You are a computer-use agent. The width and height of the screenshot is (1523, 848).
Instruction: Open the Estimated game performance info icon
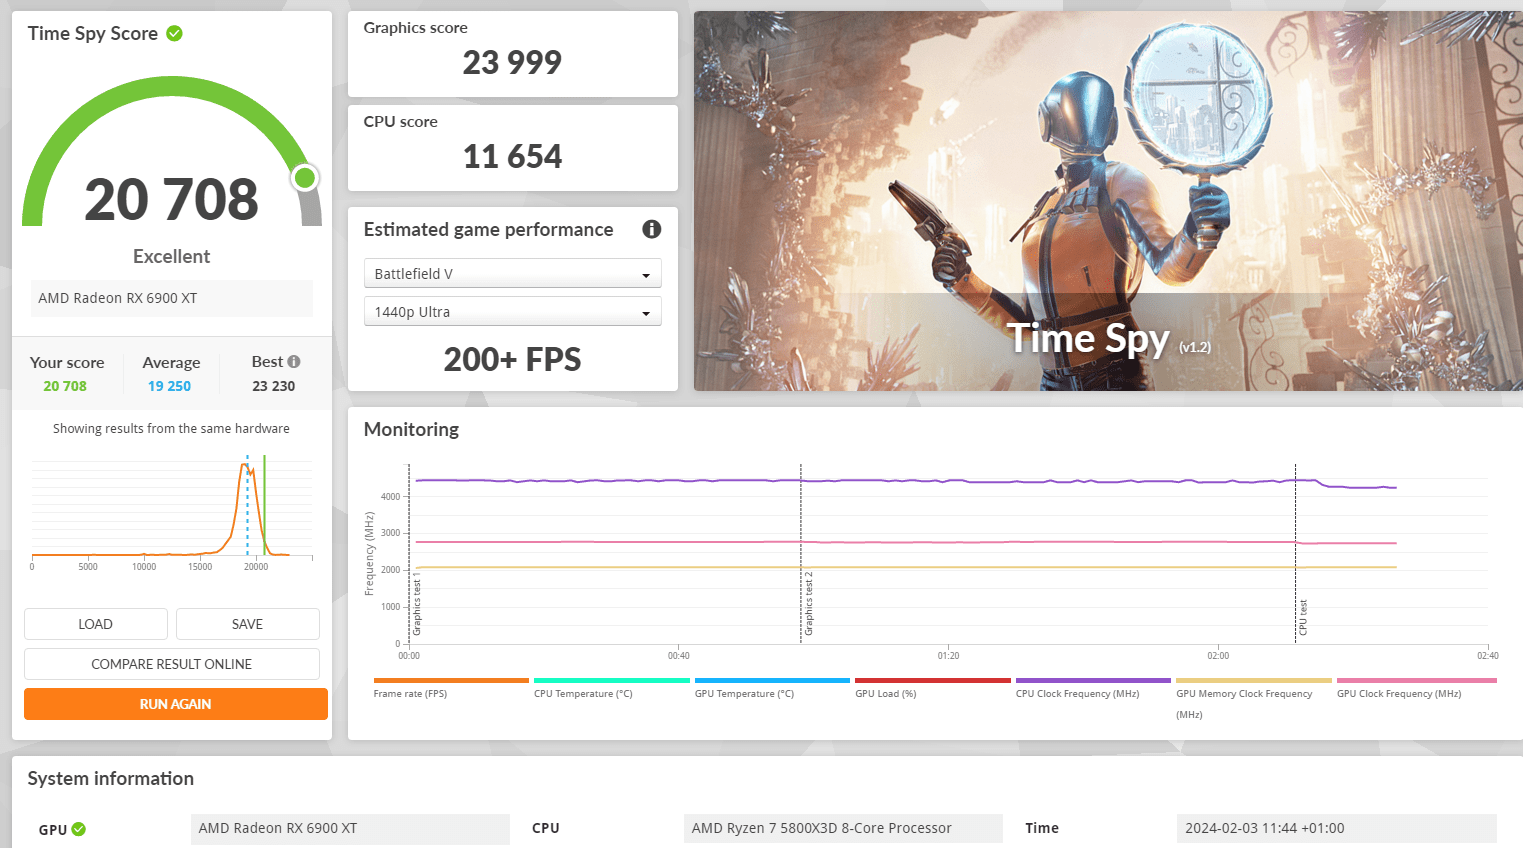click(652, 229)
